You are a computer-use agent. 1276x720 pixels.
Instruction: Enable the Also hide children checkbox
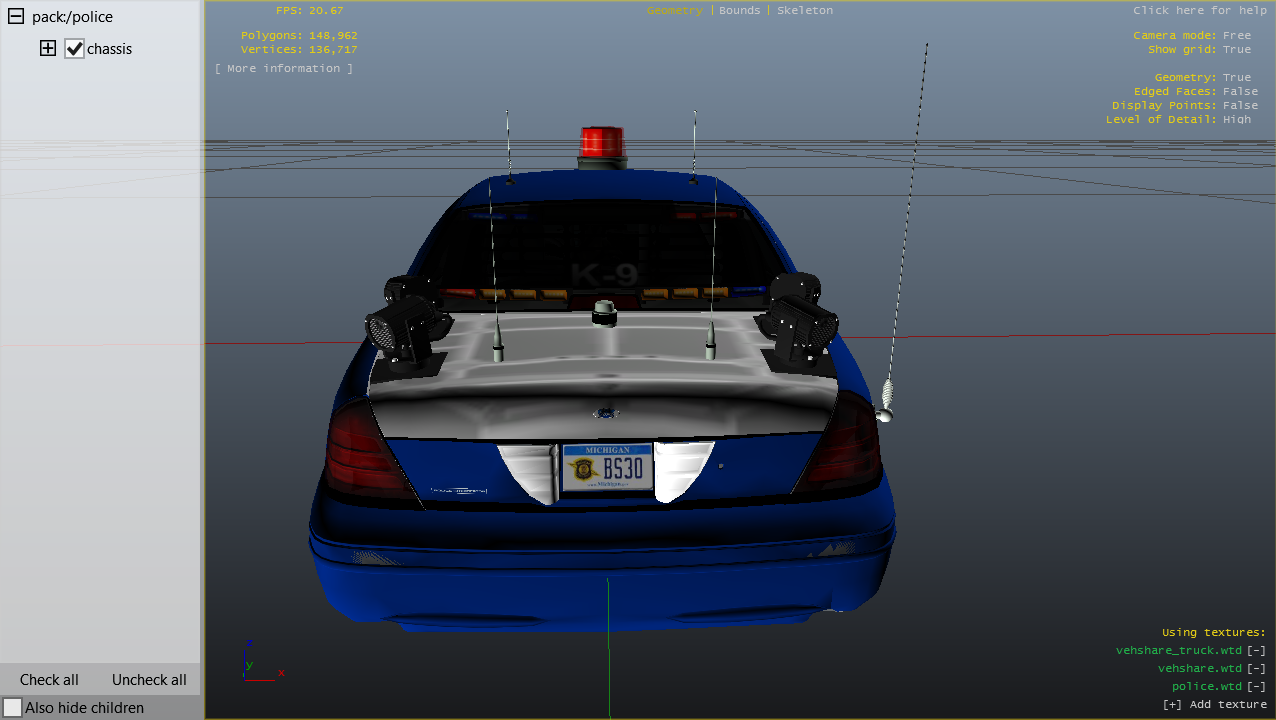coord(12,708)
